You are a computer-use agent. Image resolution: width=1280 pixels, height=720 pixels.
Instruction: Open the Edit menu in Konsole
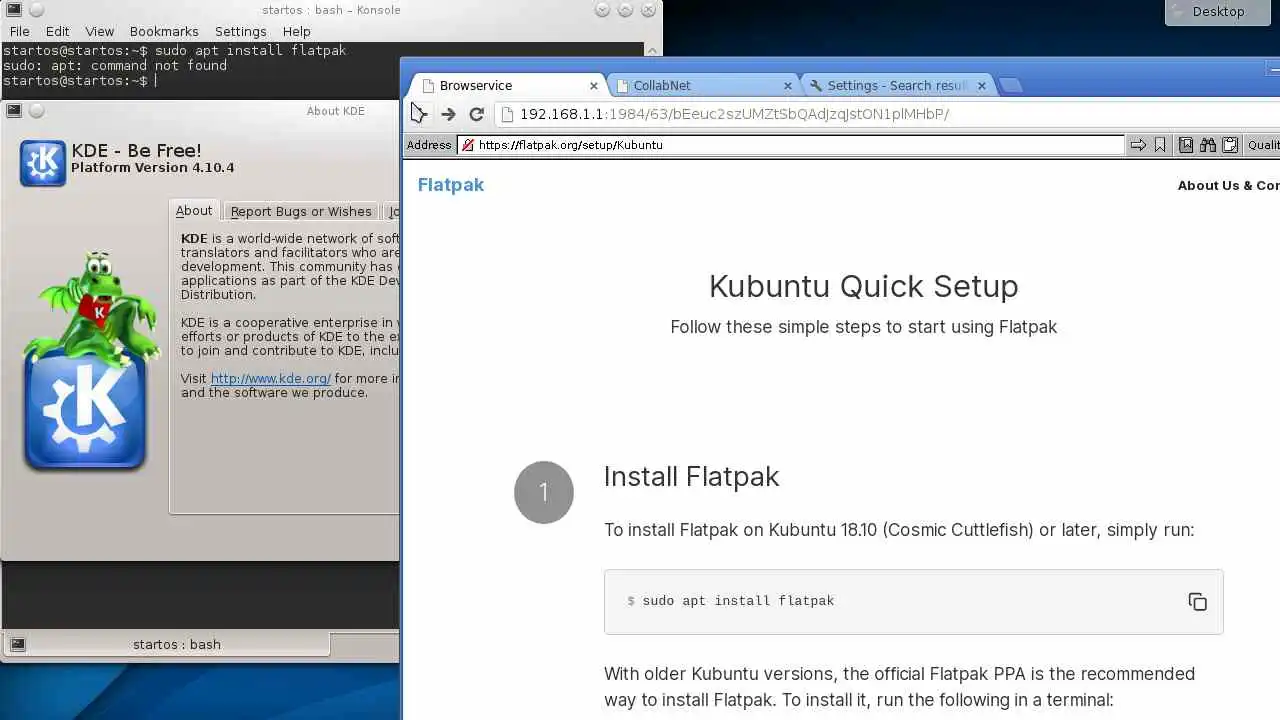coord(57,31)
